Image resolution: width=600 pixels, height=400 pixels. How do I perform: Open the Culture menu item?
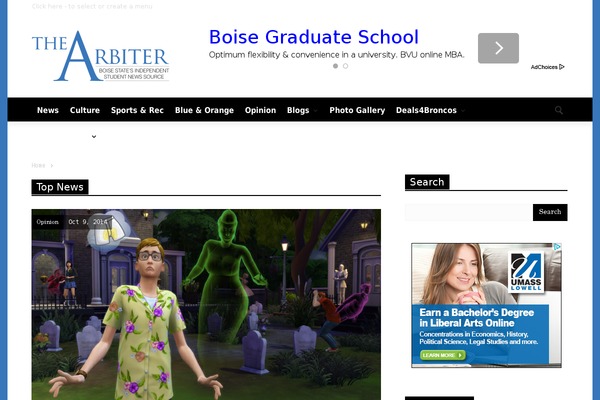coord(85,110)
